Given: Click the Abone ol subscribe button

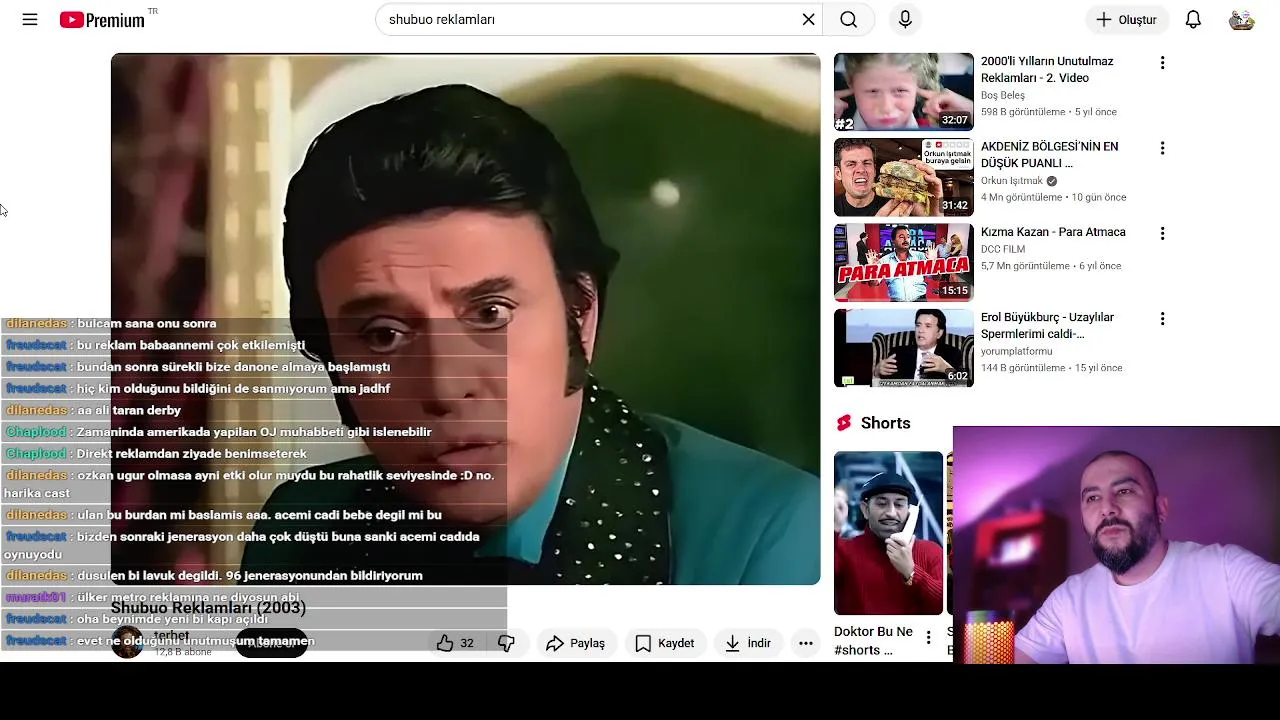Looking at the screenshot, I should (271, 643).
